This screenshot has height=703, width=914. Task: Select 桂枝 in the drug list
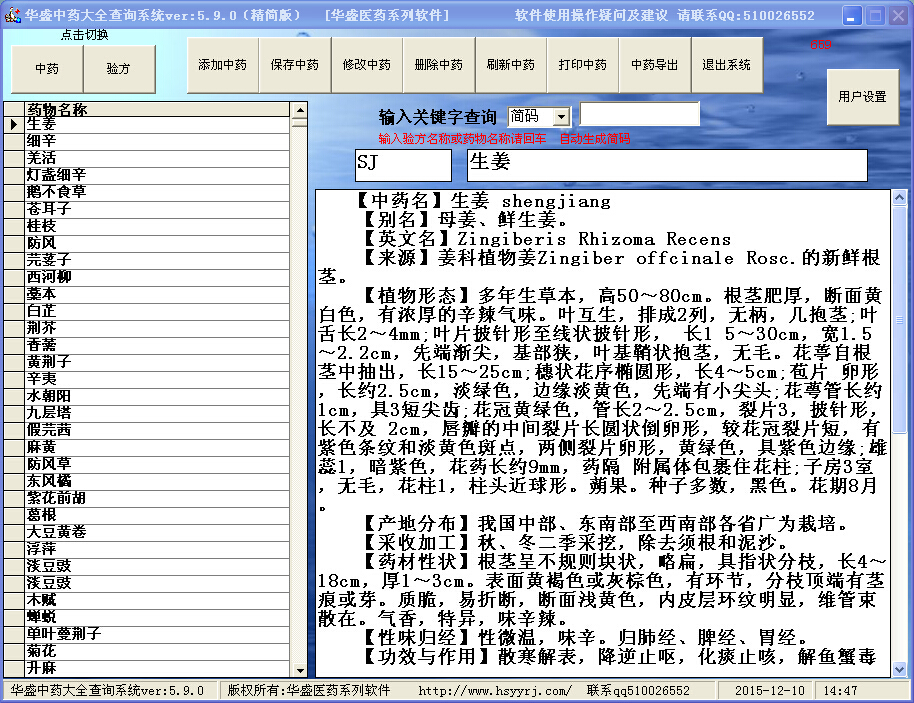(157, 226)
